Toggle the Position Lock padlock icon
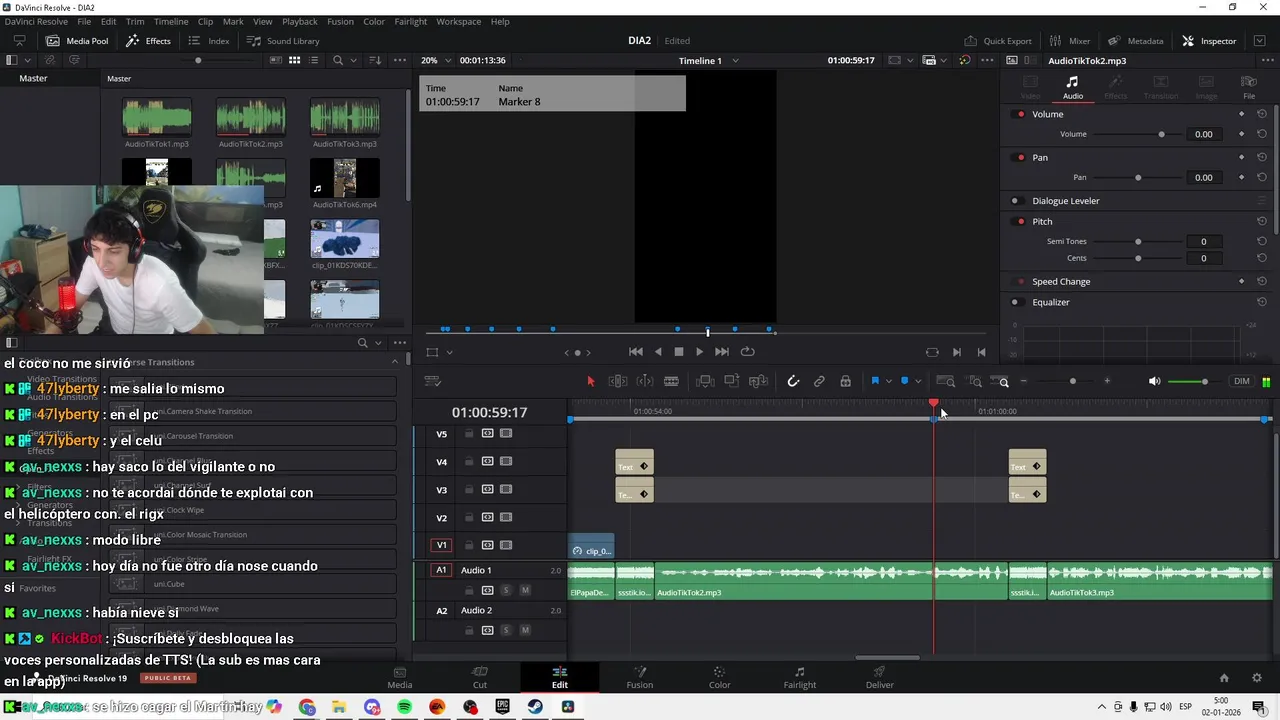This screenshot has width=1280, height=720. (x=845, y=381)
